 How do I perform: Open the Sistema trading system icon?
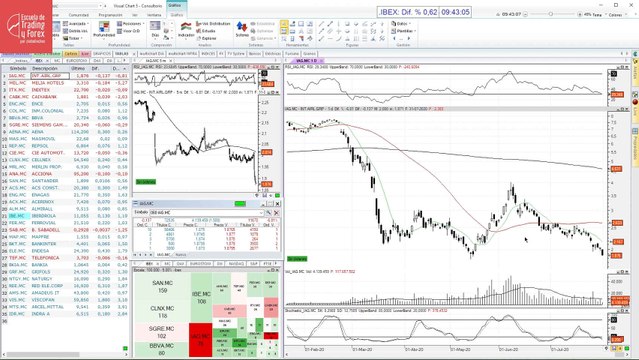click(242, 29)
